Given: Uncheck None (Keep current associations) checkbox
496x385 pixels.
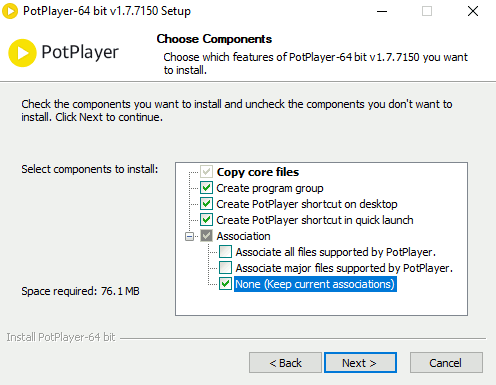Looking at the screenshot, I should click(225, 284).
